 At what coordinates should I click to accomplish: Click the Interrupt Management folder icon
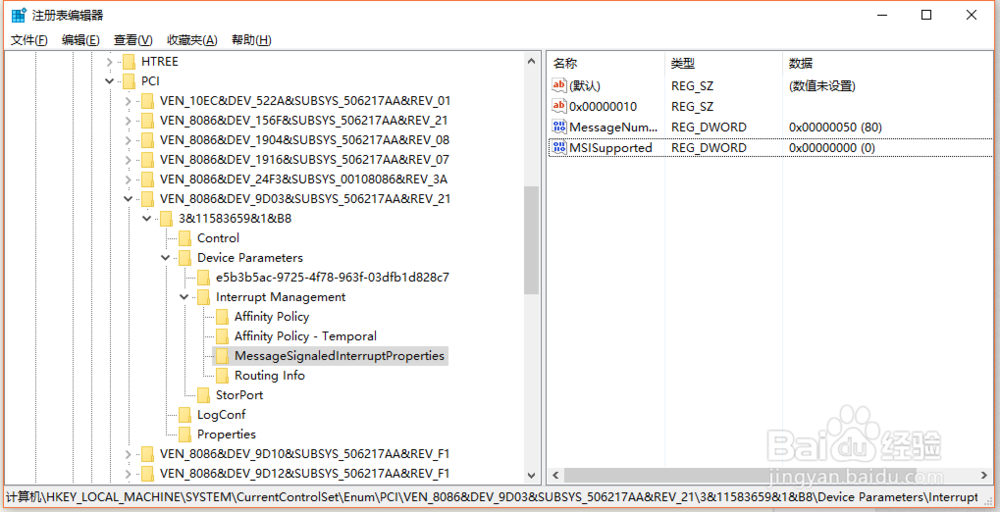pos(203,297)
